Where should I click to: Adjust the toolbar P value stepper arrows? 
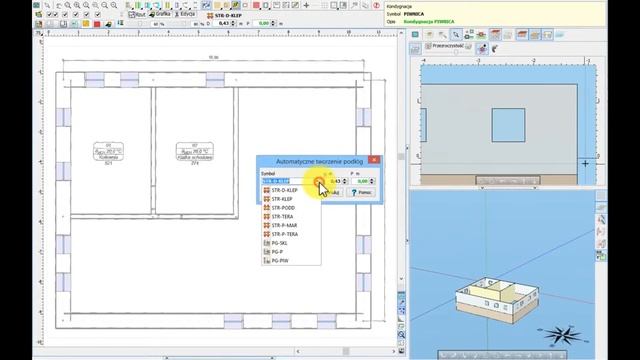pos(273,24)
